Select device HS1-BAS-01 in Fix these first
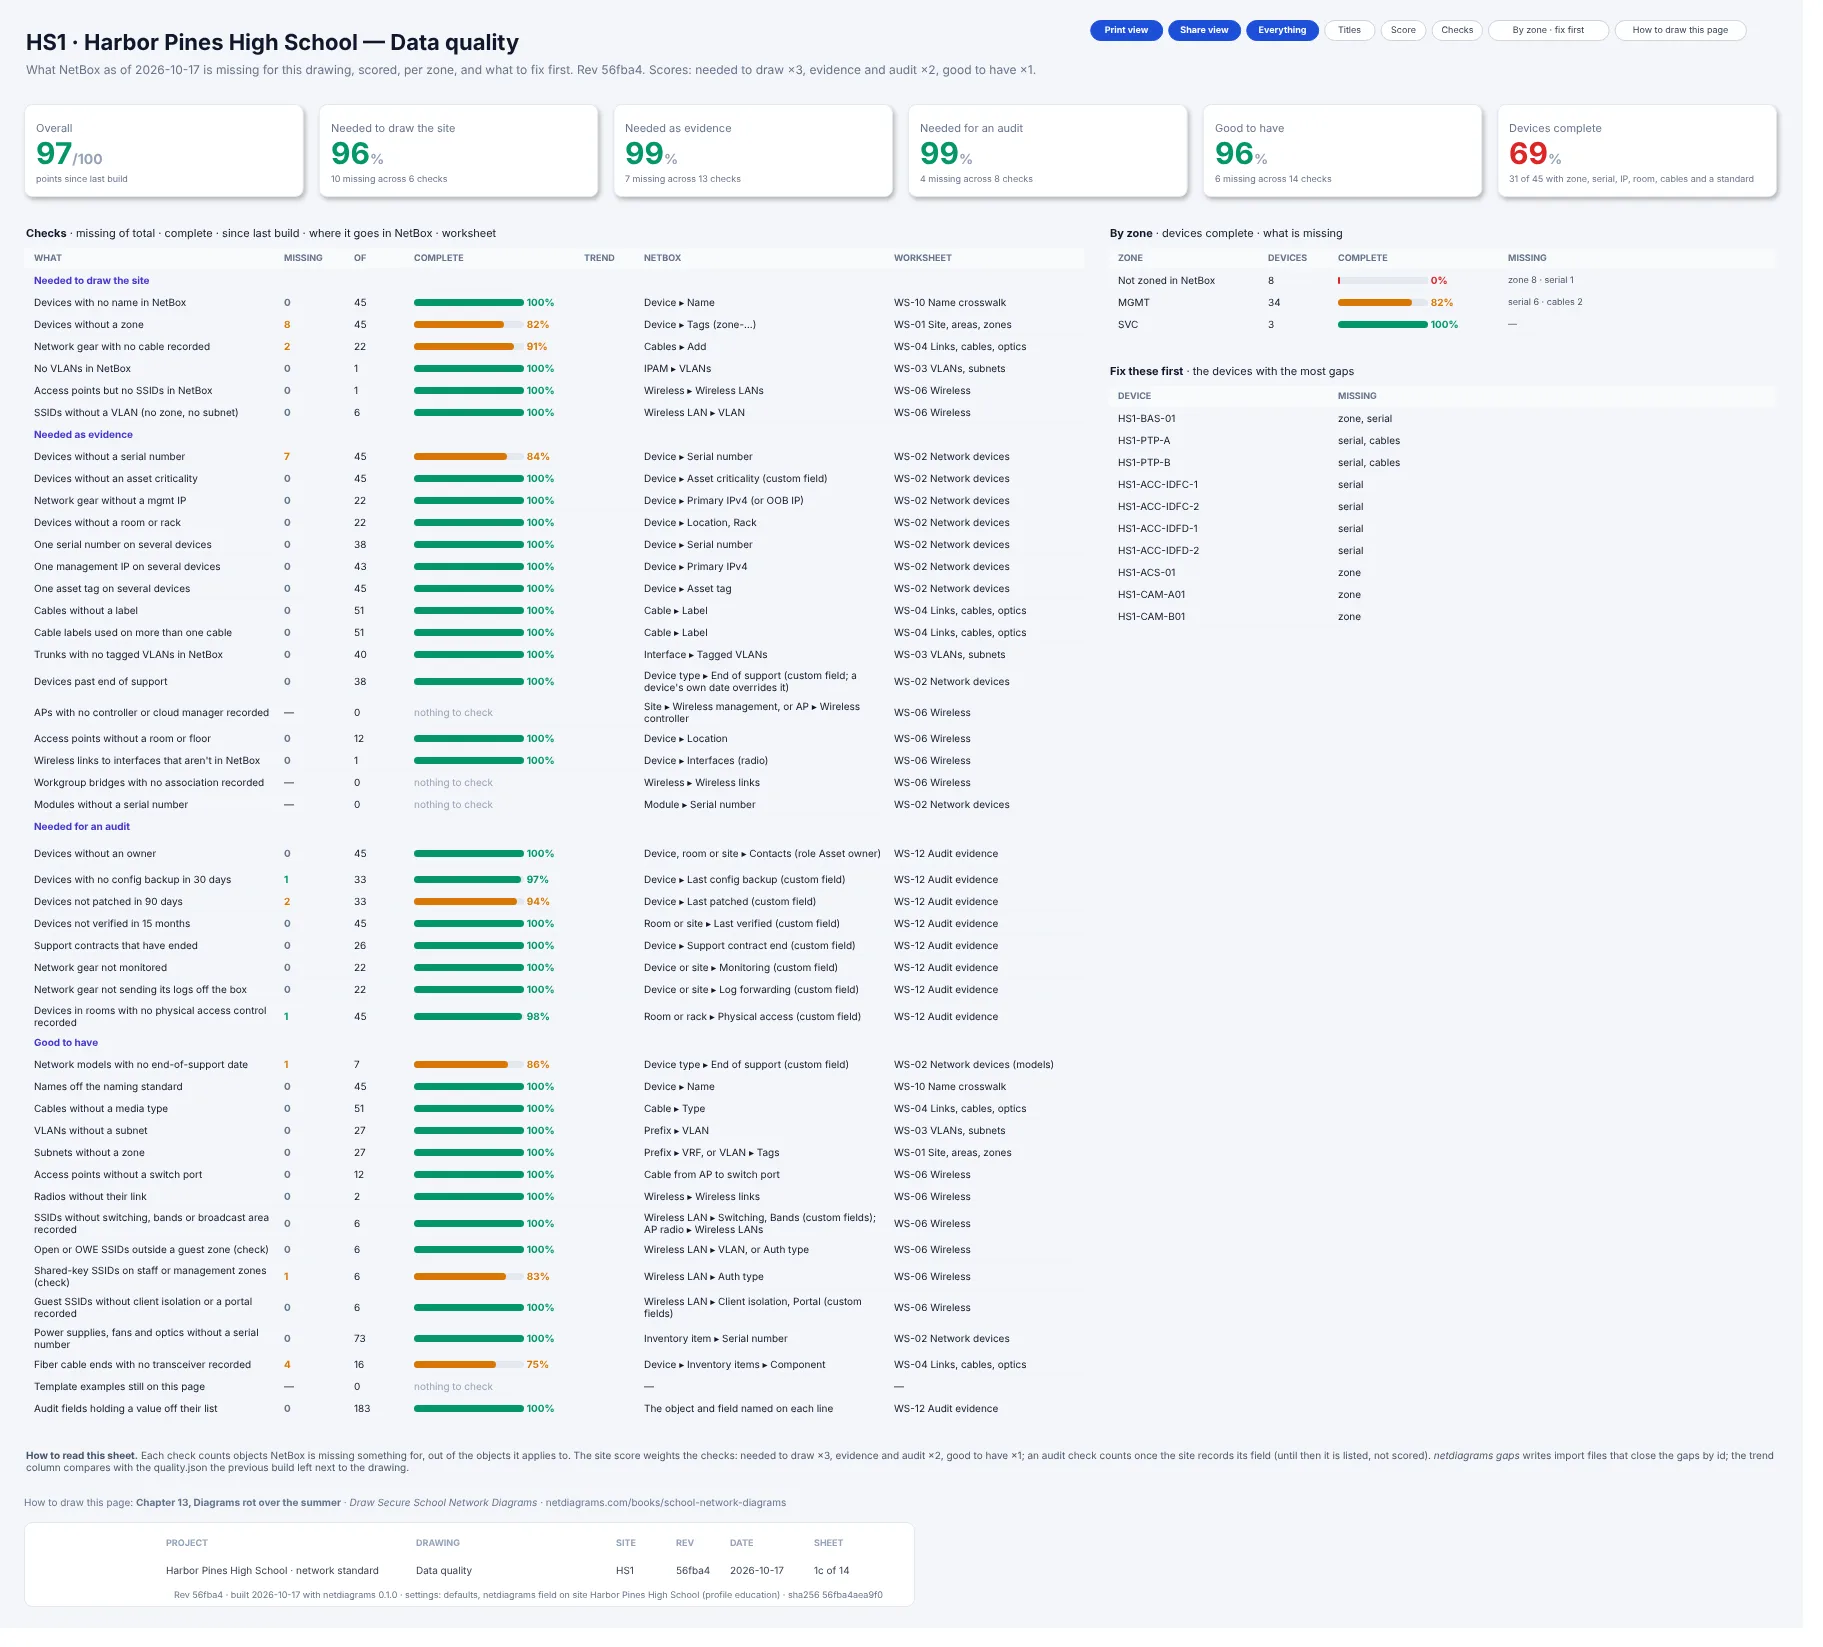Screen dimensions: 1823x1647 click(x=1443, y=419)
